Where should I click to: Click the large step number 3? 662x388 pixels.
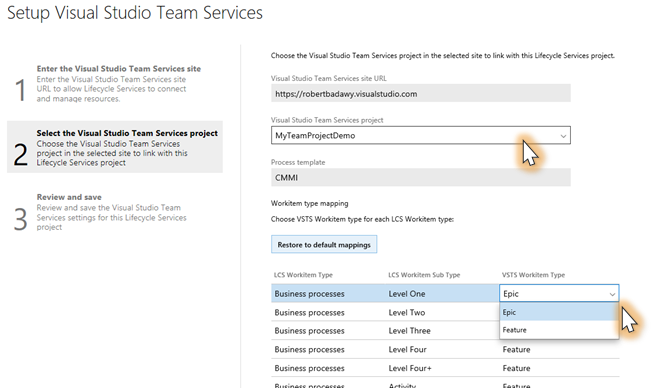tap(20, 220)
